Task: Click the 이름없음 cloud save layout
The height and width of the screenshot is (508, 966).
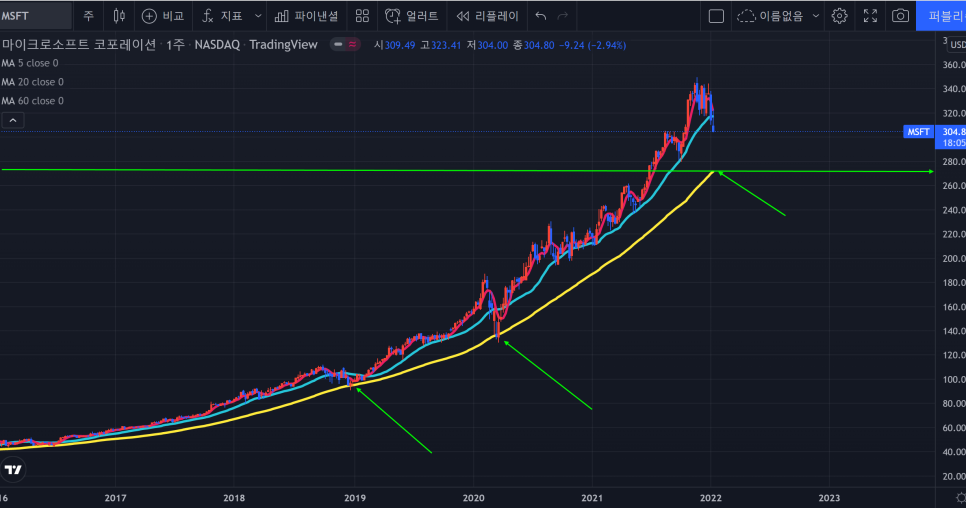Action: 770,16
